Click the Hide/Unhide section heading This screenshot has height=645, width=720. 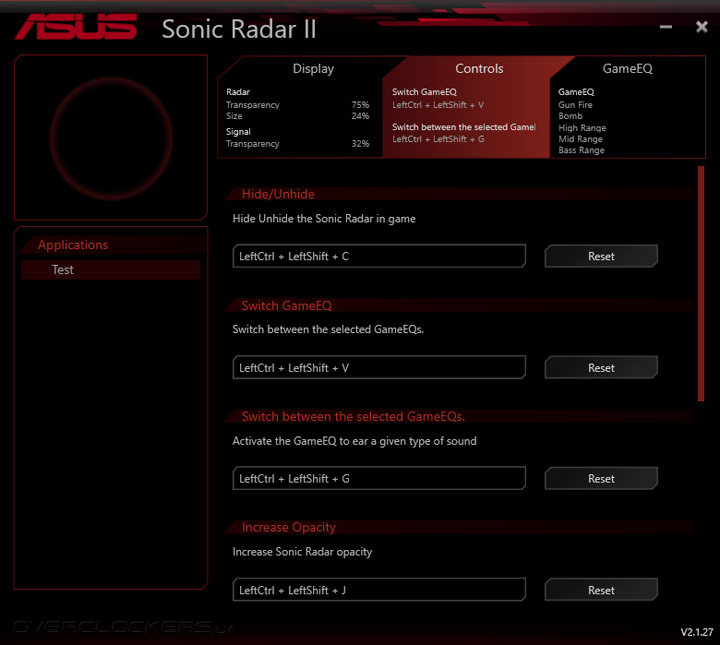[x=278, y=194]
